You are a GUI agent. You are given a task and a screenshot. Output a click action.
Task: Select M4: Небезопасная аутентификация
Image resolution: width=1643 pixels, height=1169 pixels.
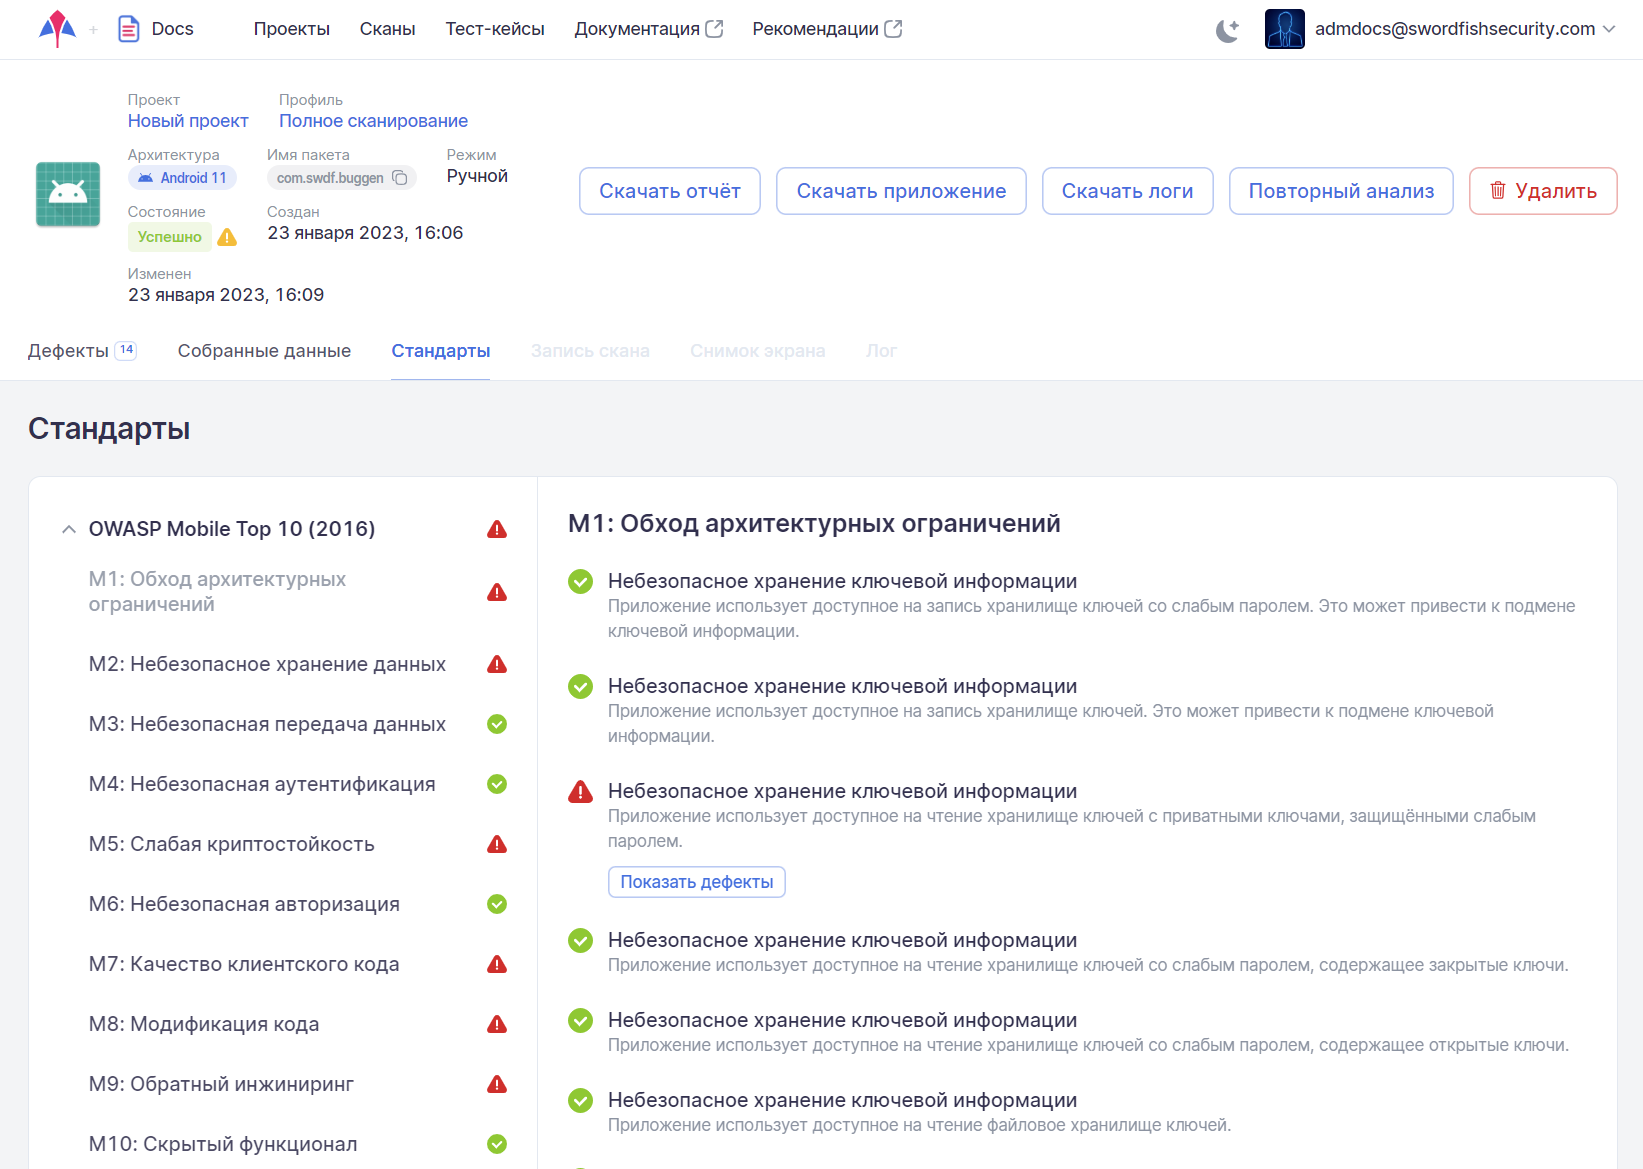tap(262, 784)
